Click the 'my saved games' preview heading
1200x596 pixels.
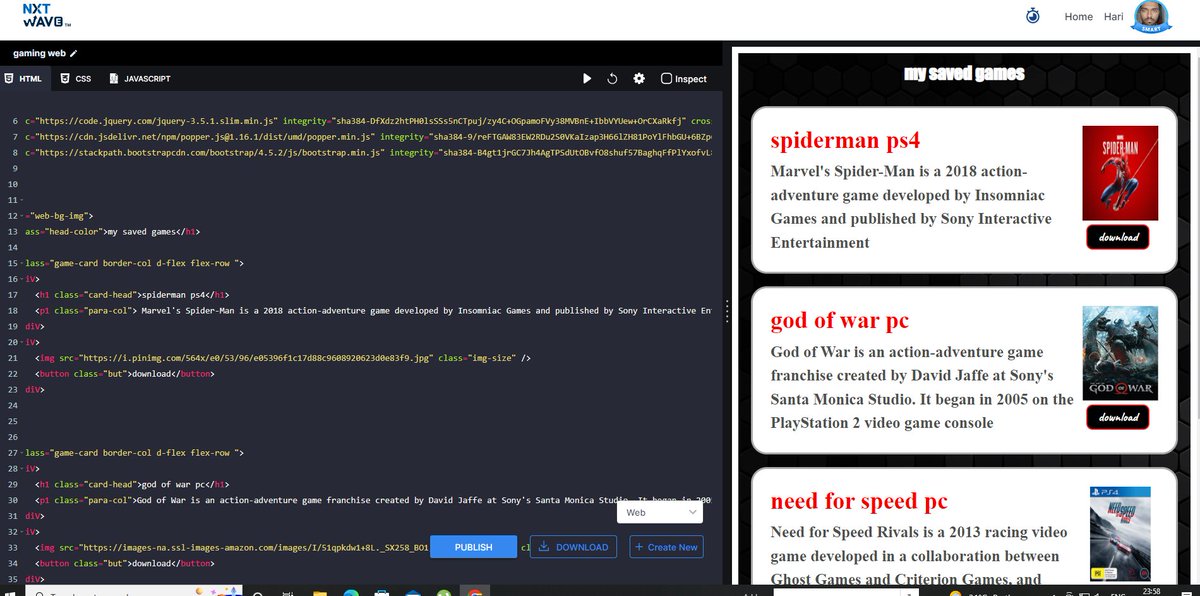964,73
